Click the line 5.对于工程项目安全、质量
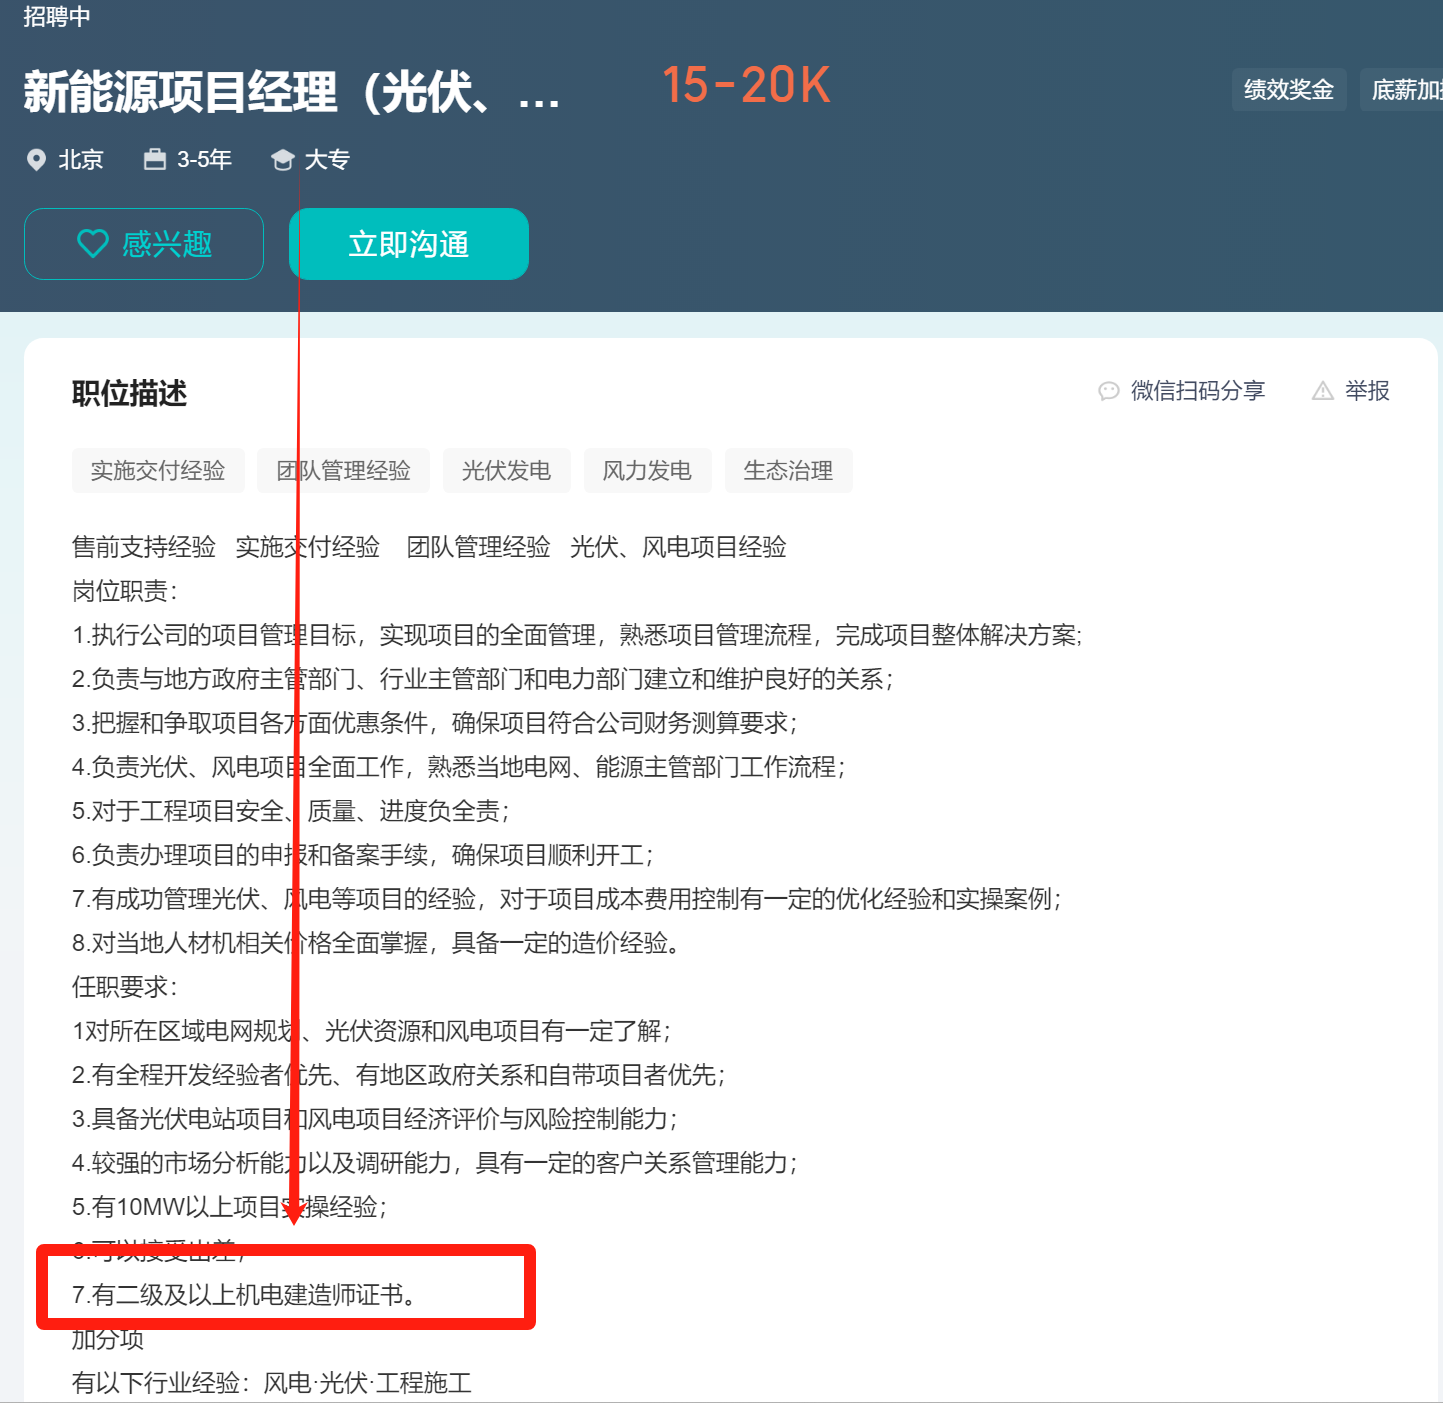 click(x=290, y=811)
